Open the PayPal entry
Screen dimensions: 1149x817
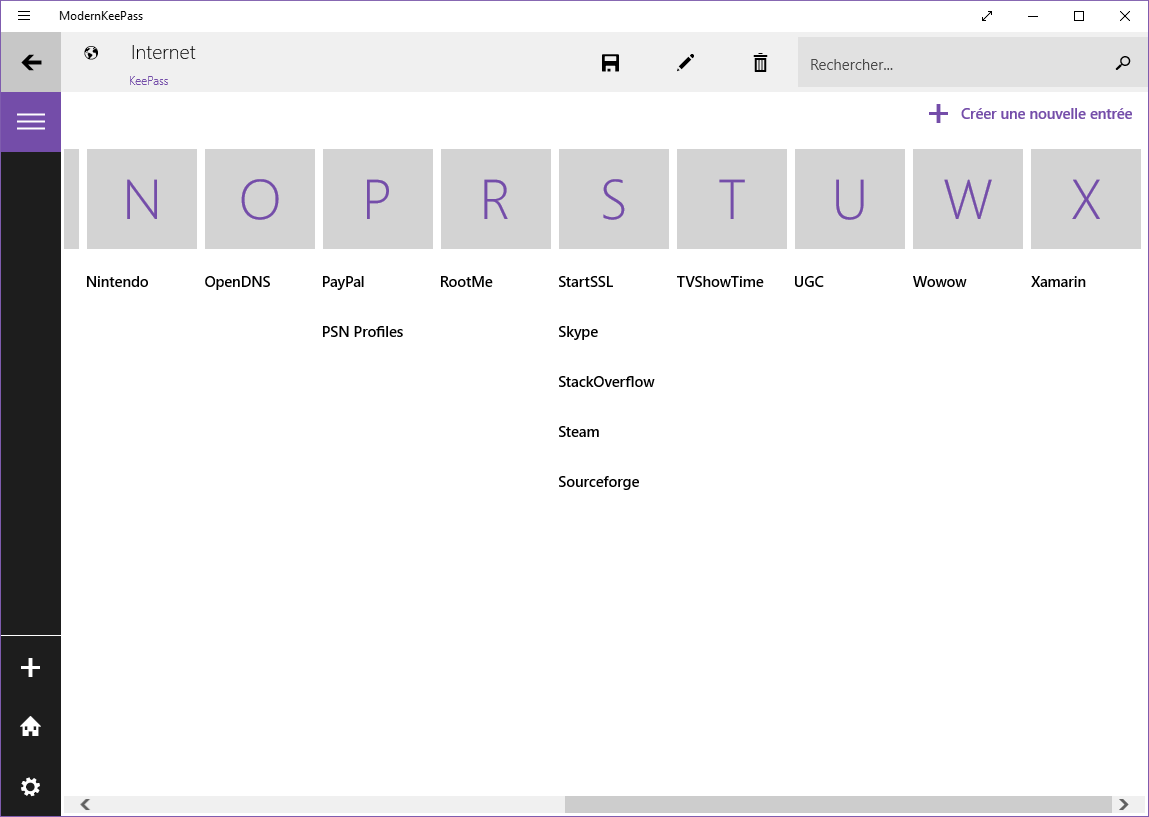343,282
